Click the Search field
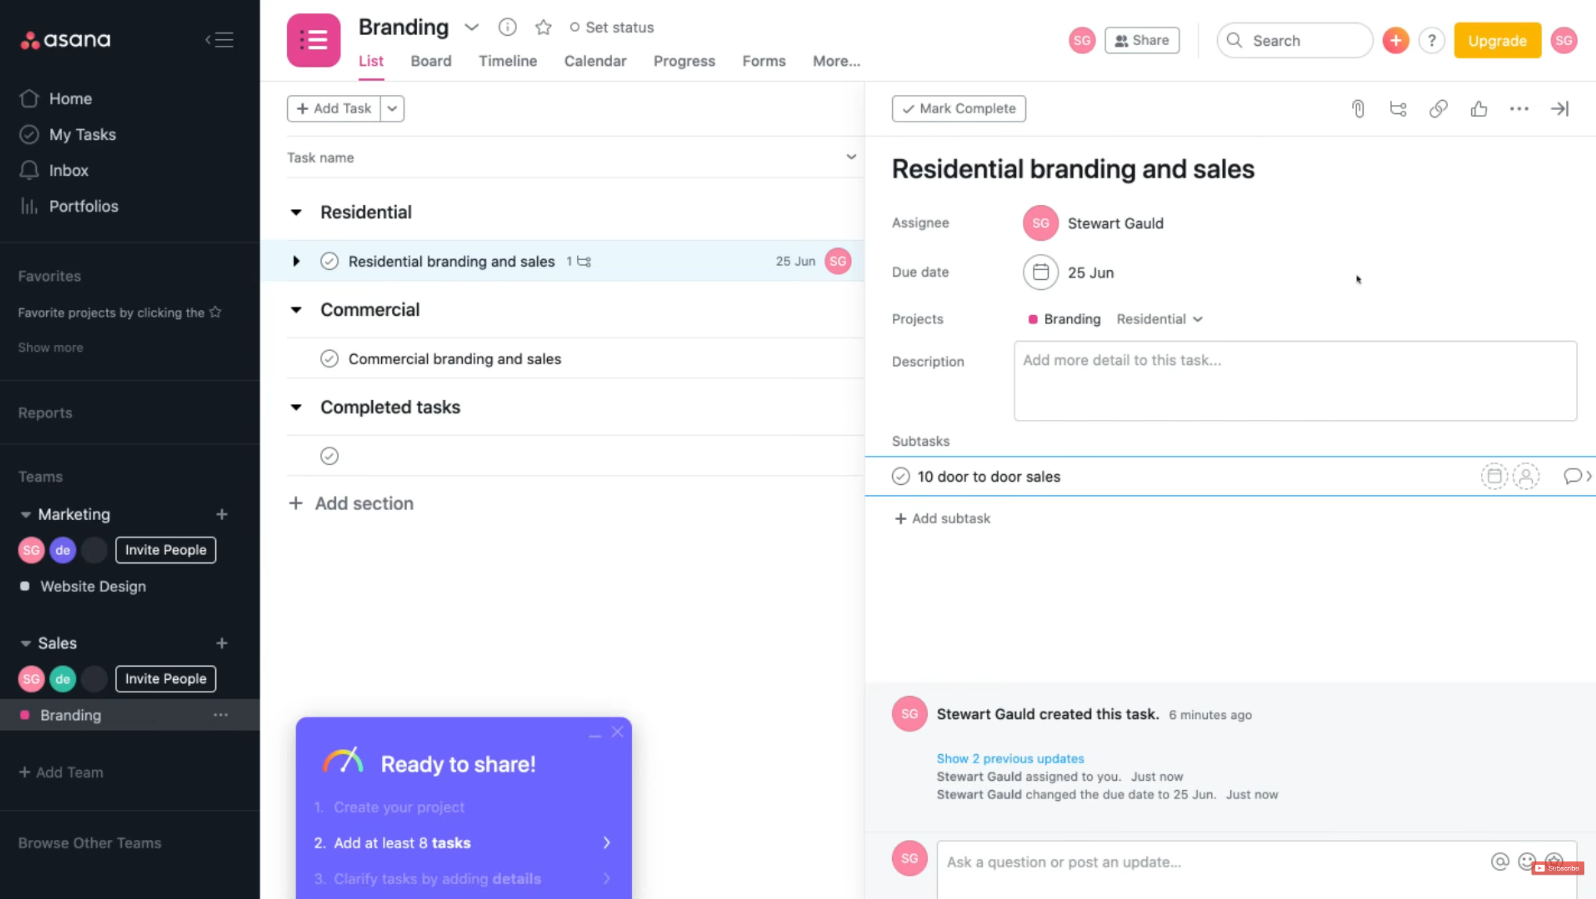 (1294, 40)
